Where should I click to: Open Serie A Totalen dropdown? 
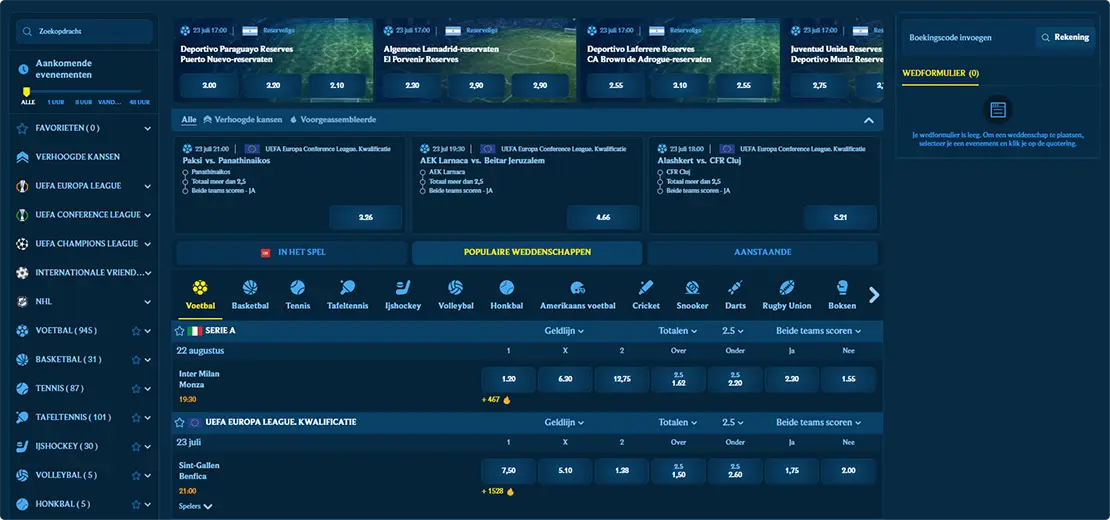coord(677,330)
